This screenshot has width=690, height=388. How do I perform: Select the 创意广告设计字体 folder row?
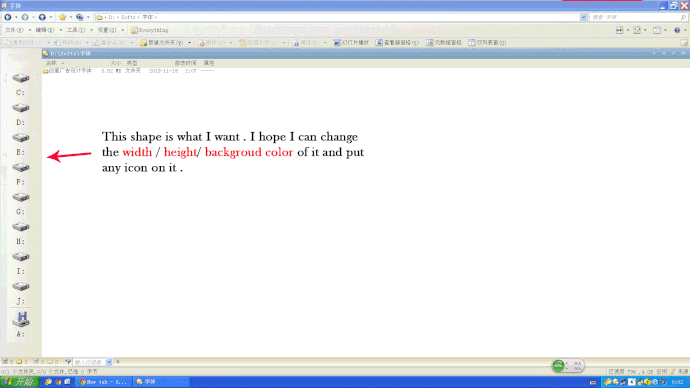click(x=129, y=70)
